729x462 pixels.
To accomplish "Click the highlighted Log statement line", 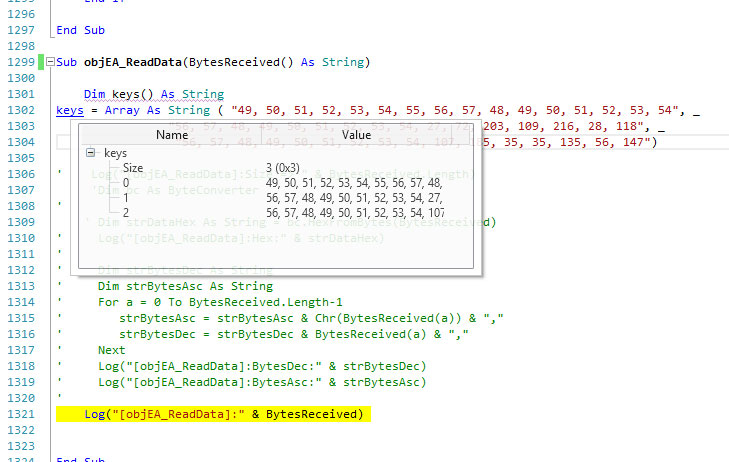I will click(x=213, y=414).
